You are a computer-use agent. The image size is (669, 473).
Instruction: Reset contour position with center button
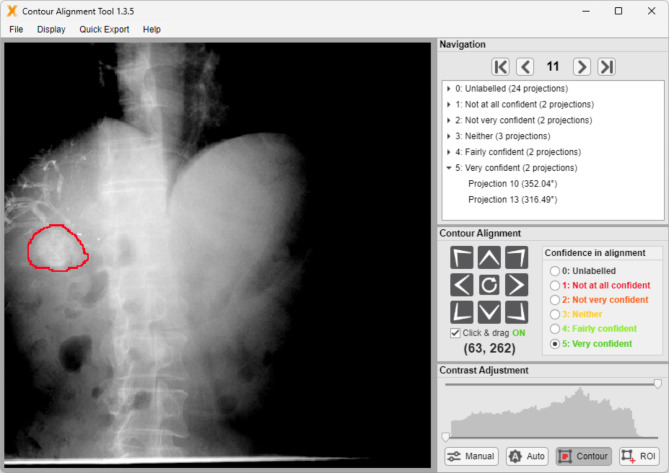click(x=489, y=285)
